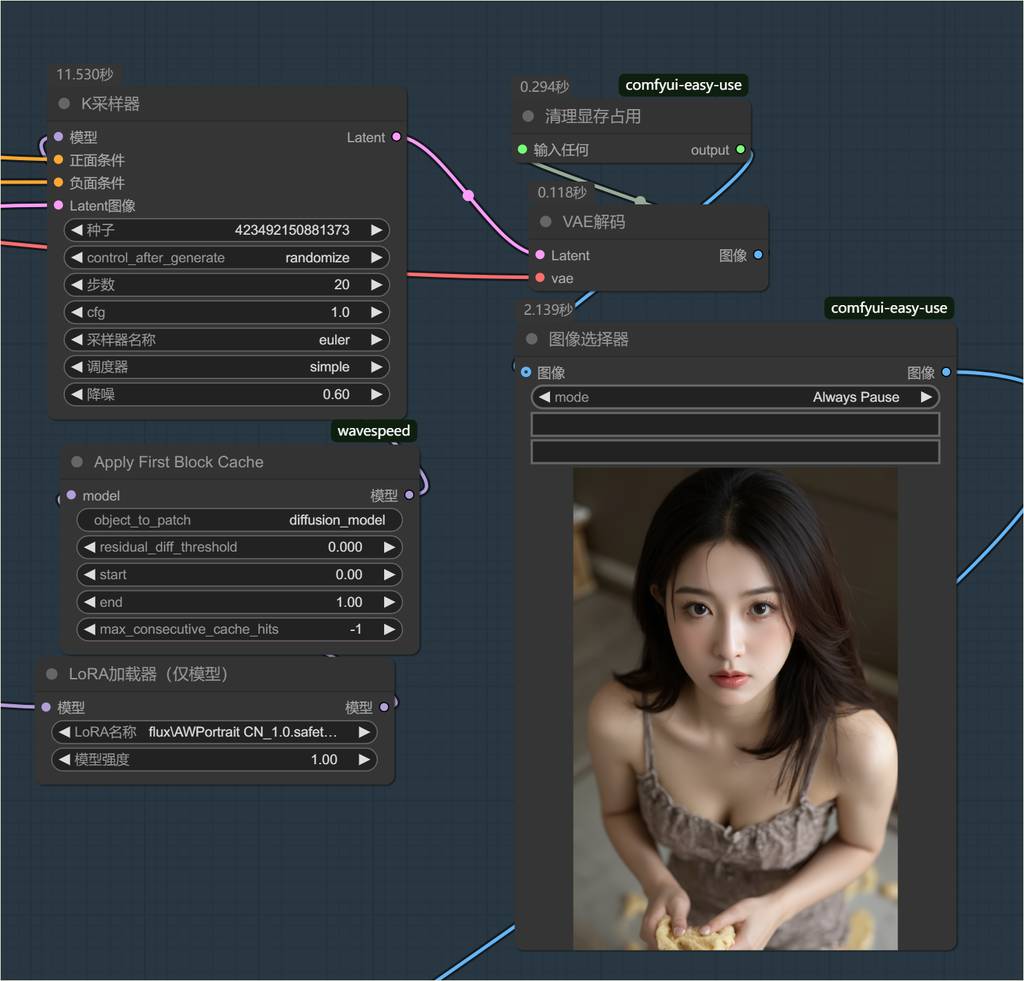Click the generated portrait preview image
The height and width of the screenshot is (981, 1024).
735,708
